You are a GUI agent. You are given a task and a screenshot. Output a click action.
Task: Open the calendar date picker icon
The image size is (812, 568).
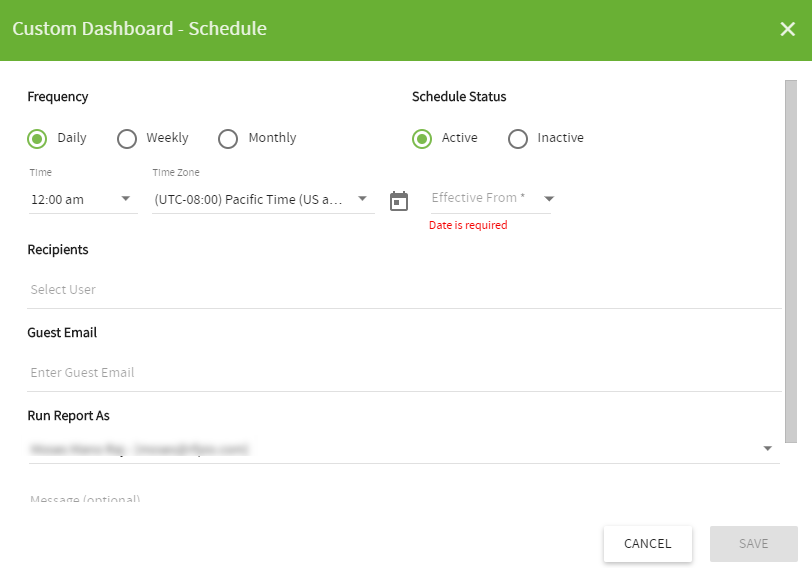pos(399,201)
